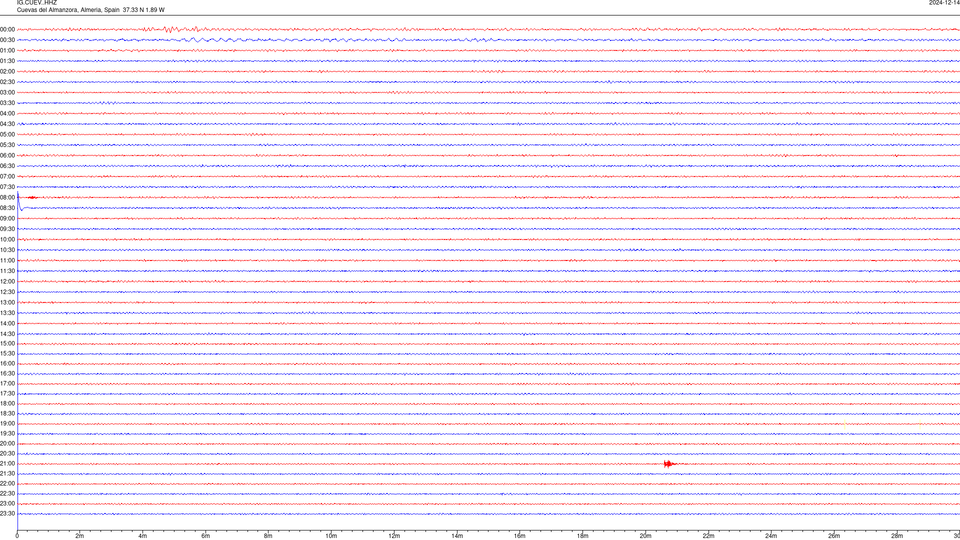Viewport: 960px width, 540px height.
Task: Click the 14m tick label on time axis
Action: pos(457,536)
